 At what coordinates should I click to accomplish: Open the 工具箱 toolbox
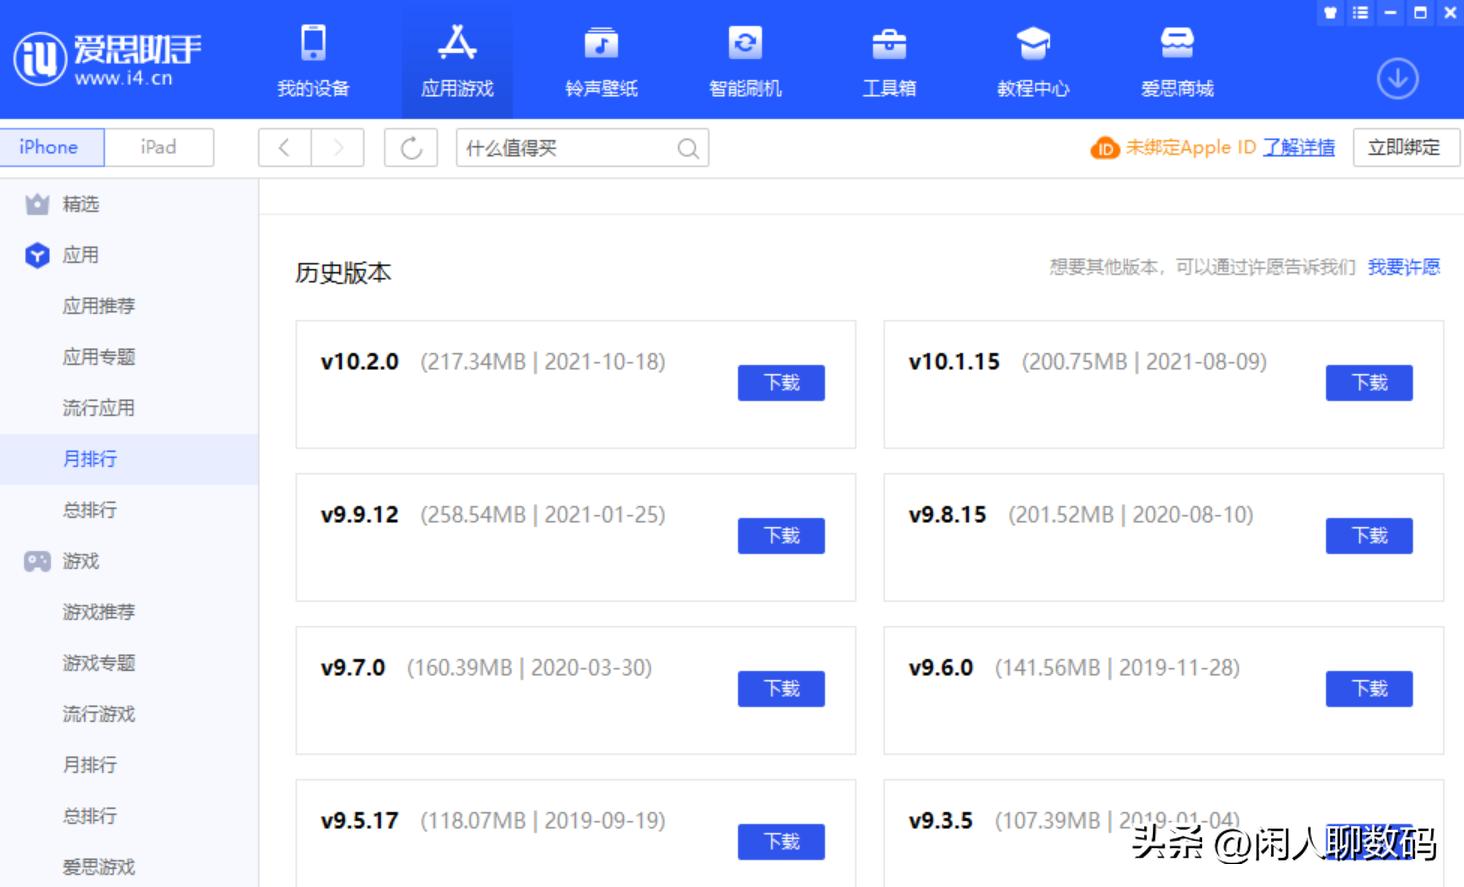point(888,60)
